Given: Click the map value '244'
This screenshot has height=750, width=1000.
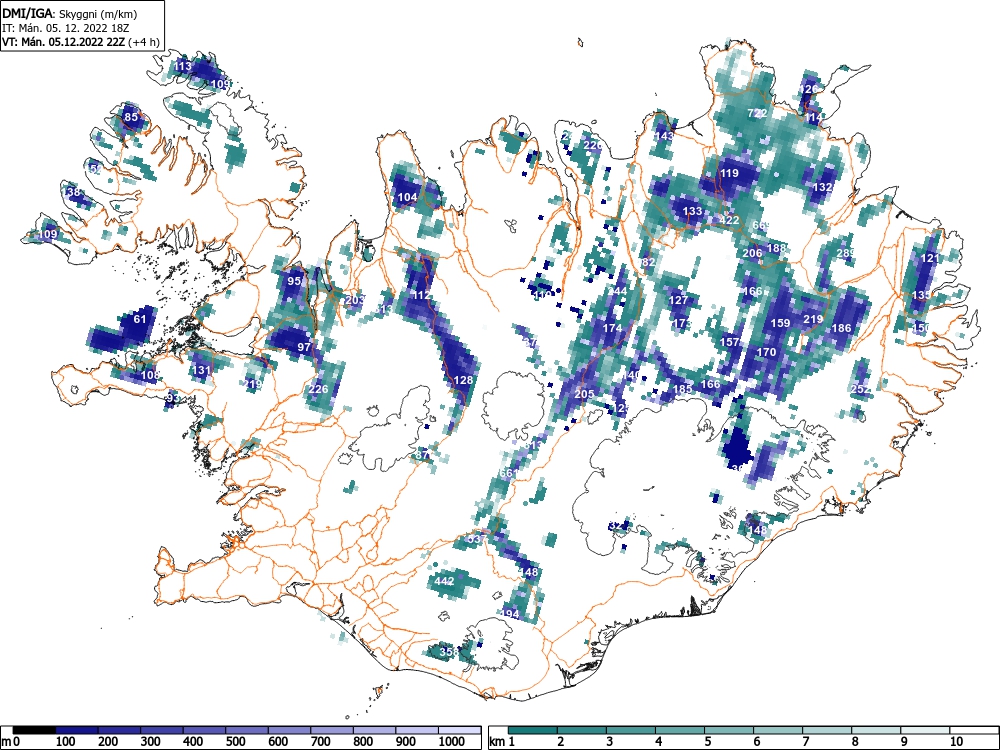Looking at the screenshot, I should (x=617, y=290).
